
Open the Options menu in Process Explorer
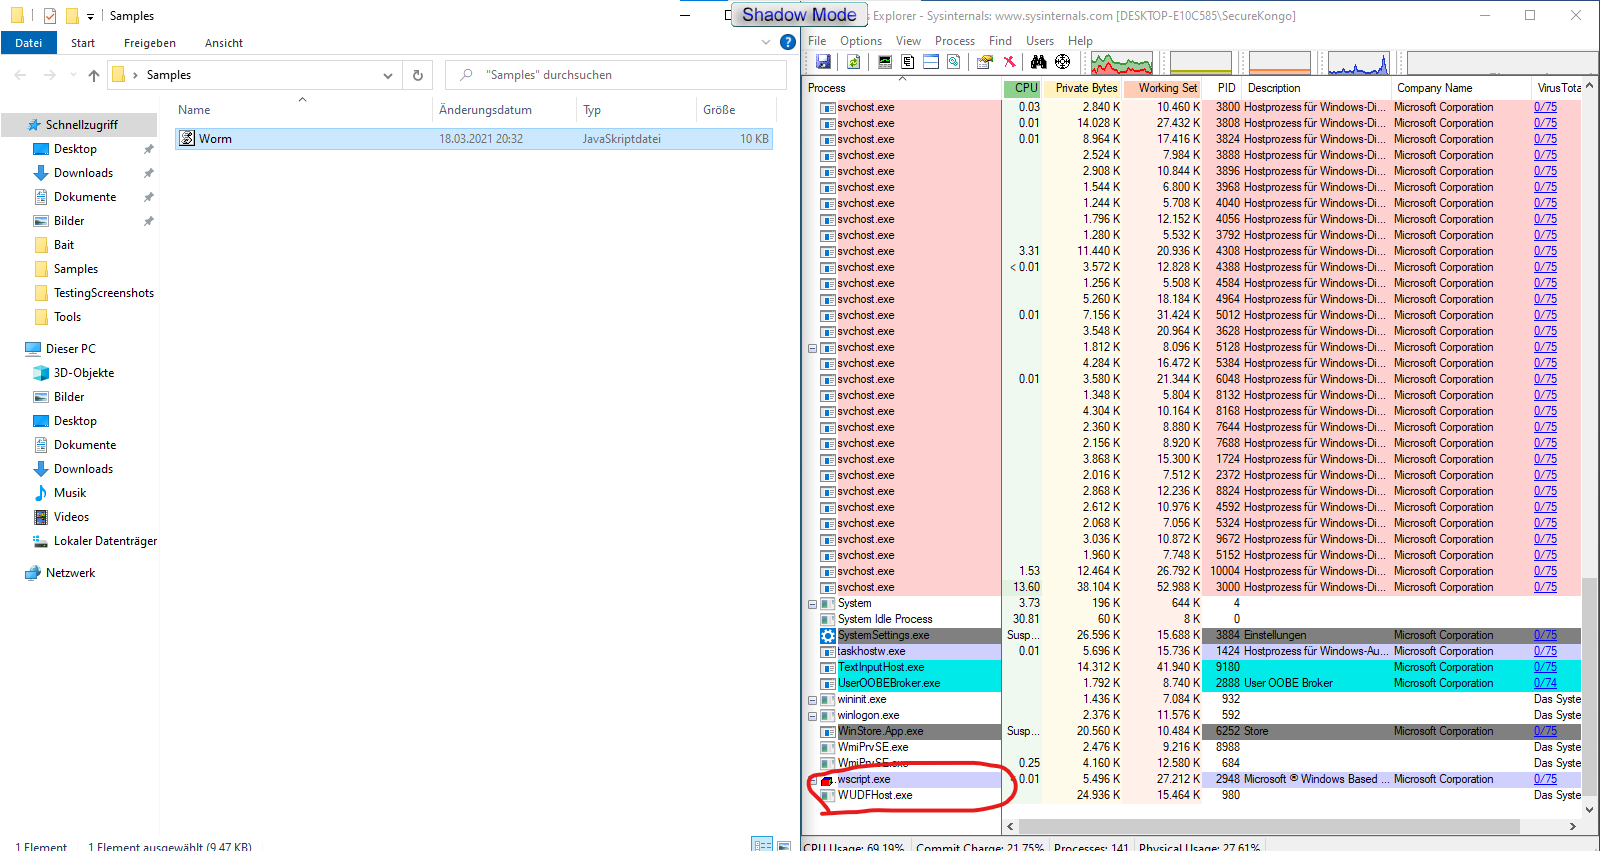[x=860, y=41]
